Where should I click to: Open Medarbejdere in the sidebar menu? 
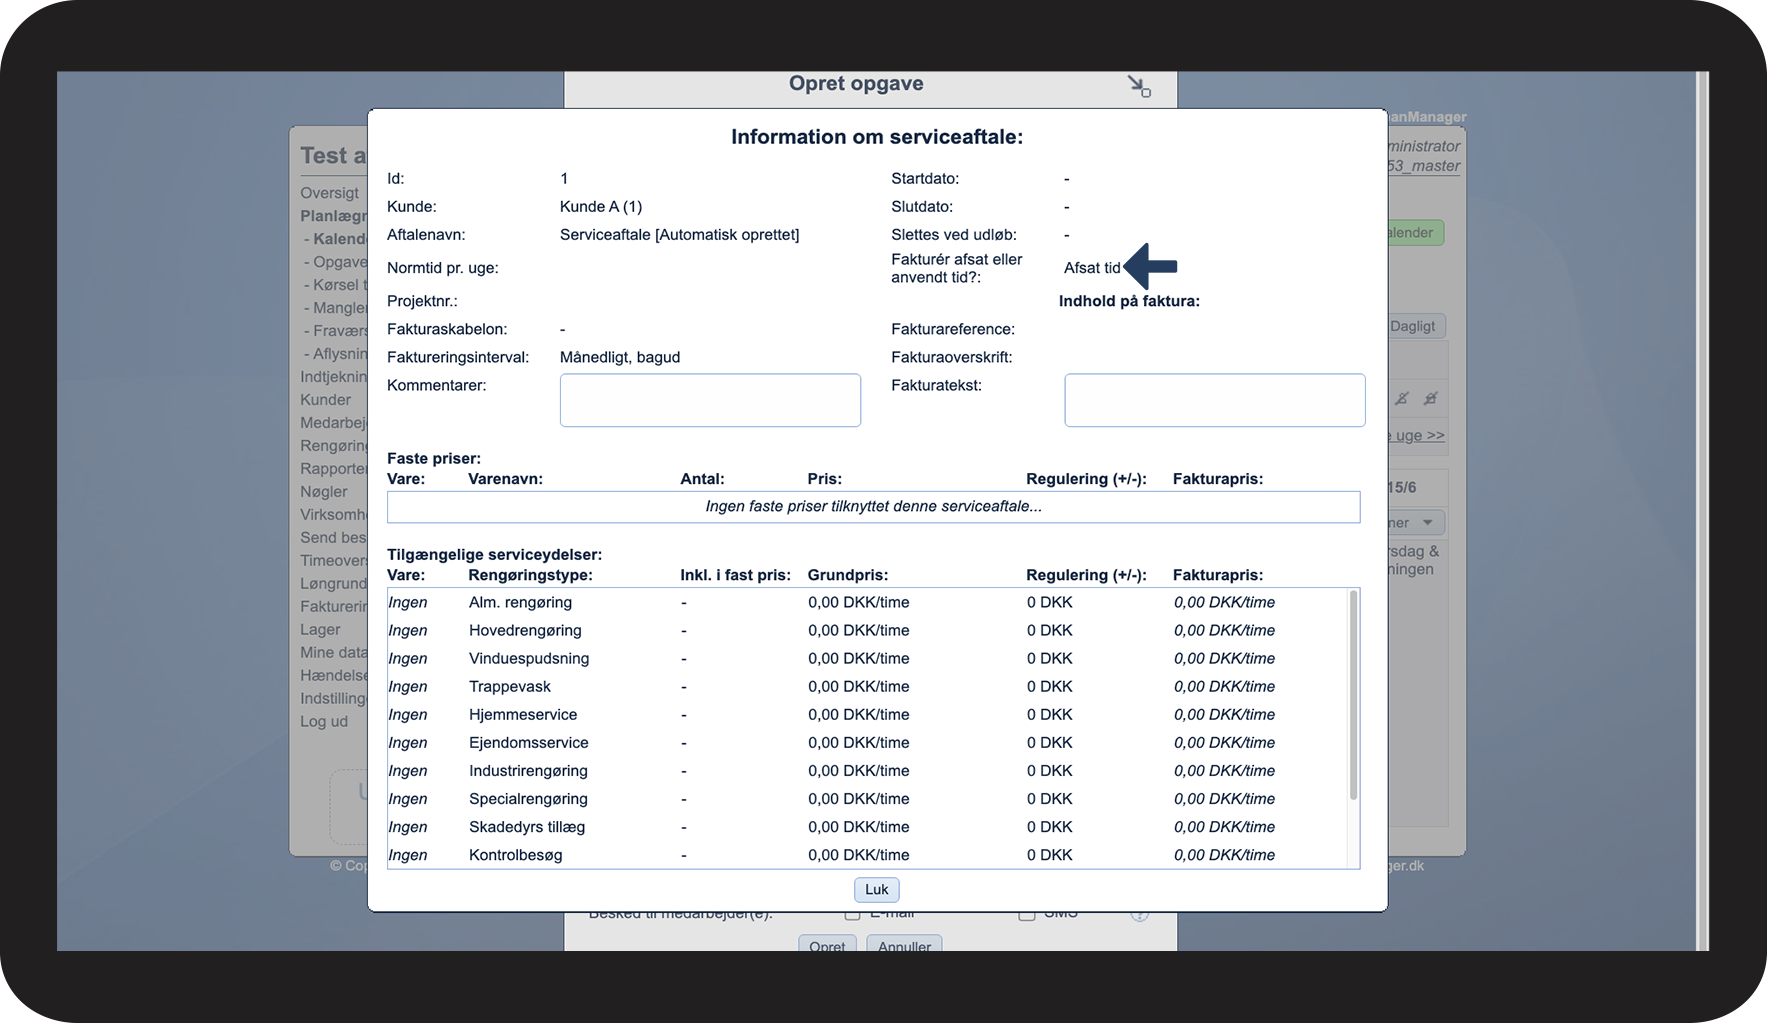coord(334,423)
